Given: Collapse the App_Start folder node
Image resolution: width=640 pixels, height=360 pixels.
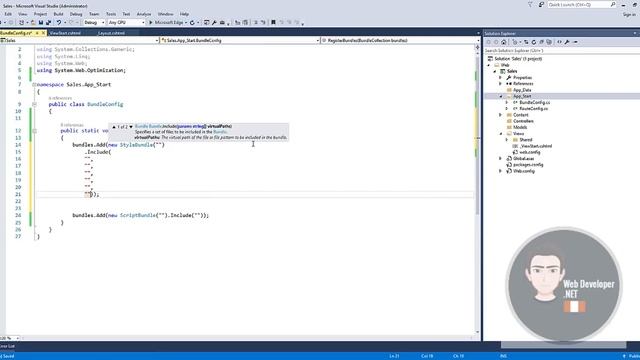Looking at the screenshot, I should click(x=501, y=96).
